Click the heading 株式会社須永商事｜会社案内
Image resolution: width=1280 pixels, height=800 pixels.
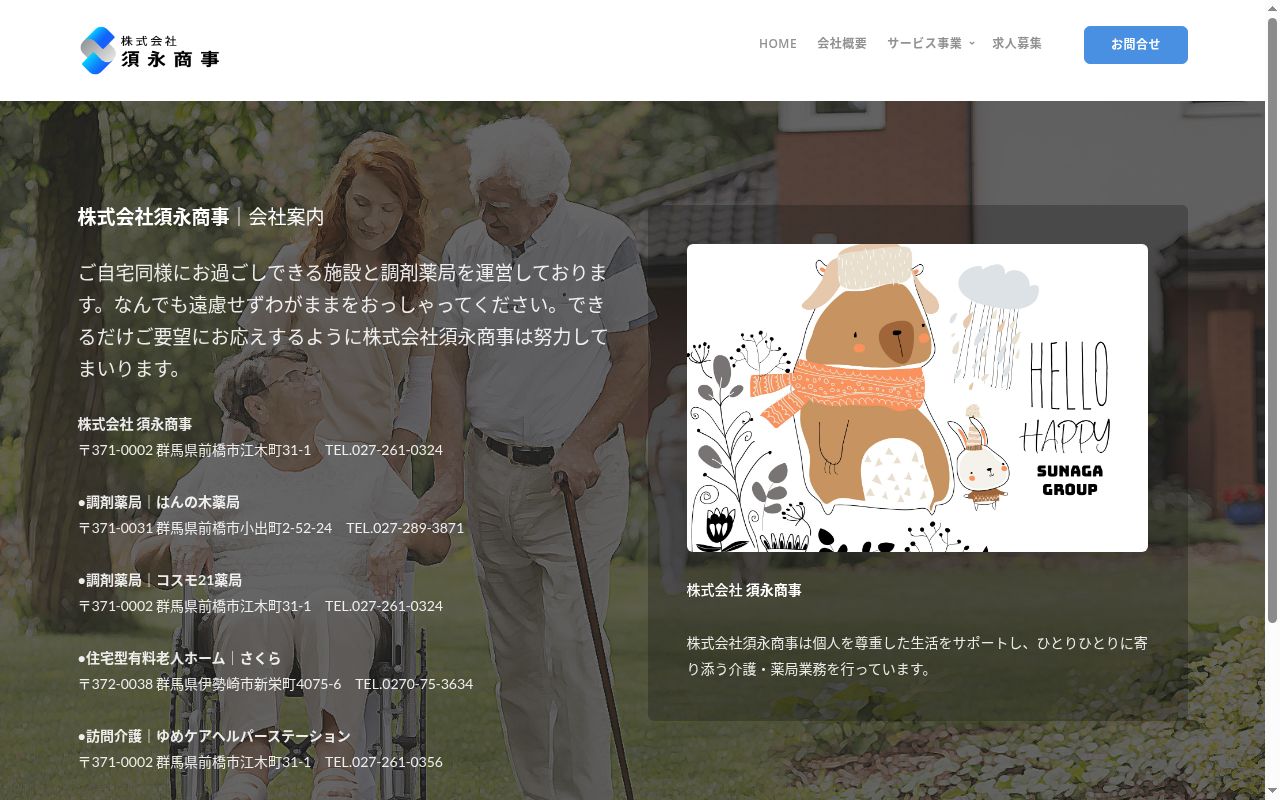coord(201,216)
